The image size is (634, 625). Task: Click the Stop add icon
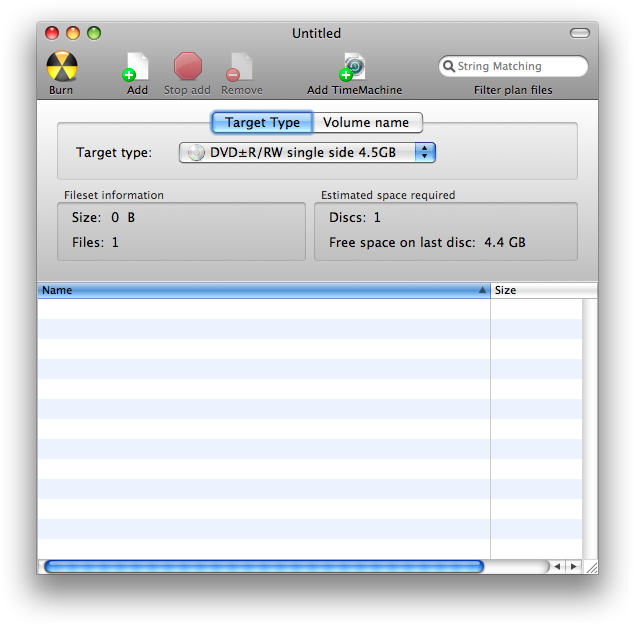tap(188, 66)
